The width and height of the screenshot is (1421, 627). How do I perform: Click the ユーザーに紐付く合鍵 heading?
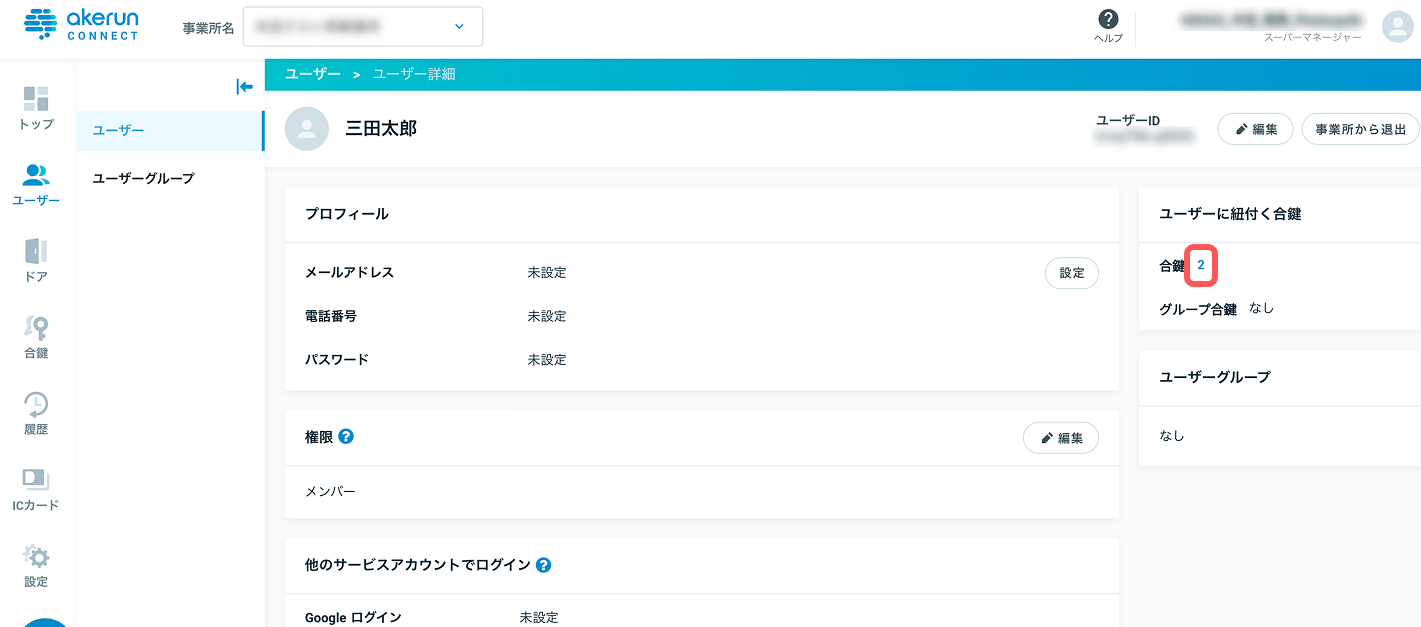(1230, 214)
